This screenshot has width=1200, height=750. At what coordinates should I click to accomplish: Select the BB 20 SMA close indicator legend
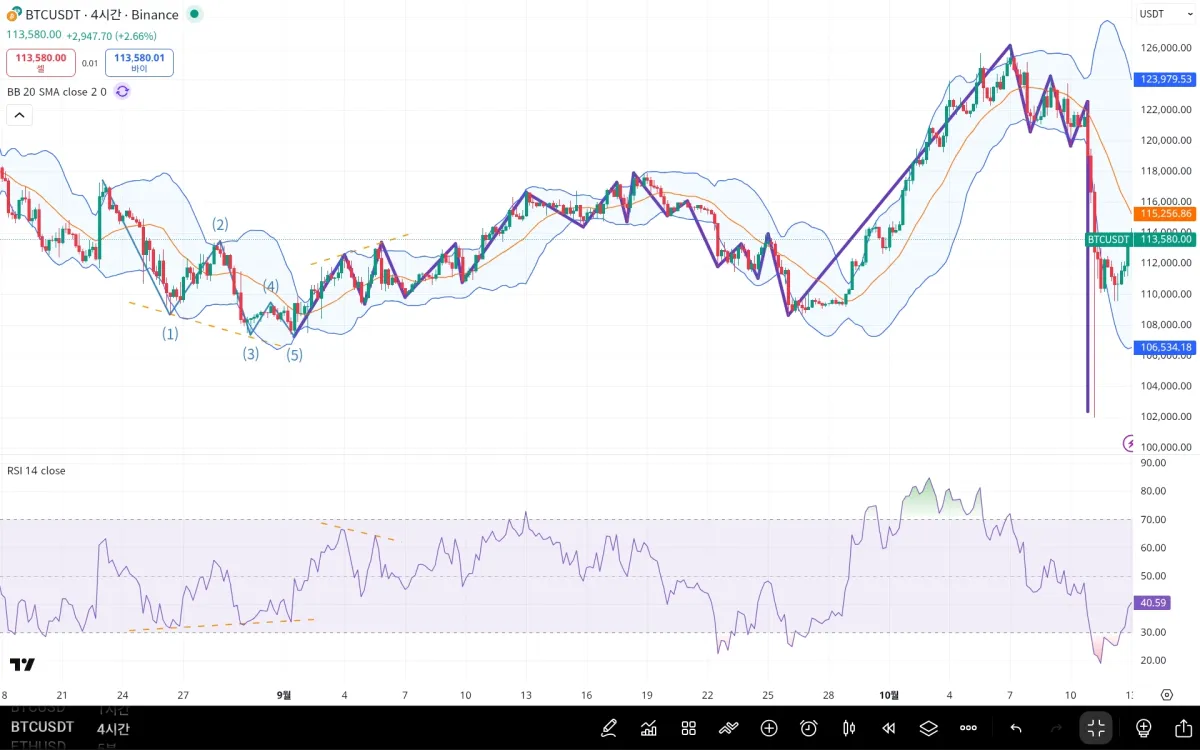click(x=57, y=91)
